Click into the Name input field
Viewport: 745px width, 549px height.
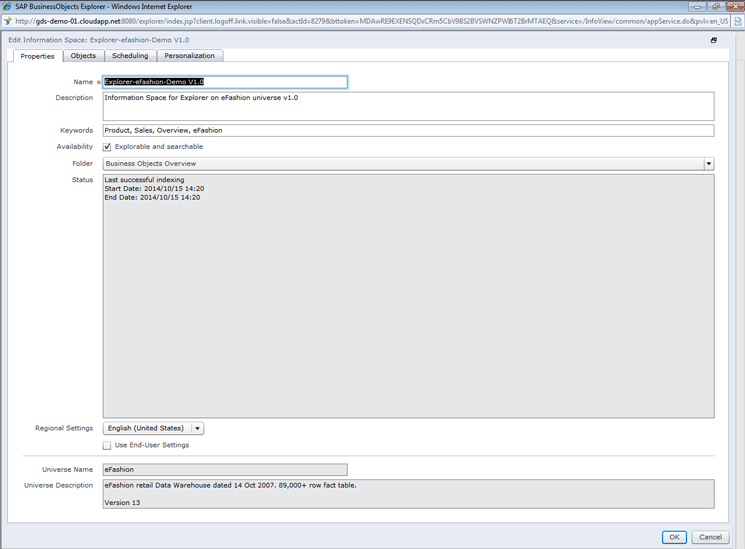tap(225, 82)
